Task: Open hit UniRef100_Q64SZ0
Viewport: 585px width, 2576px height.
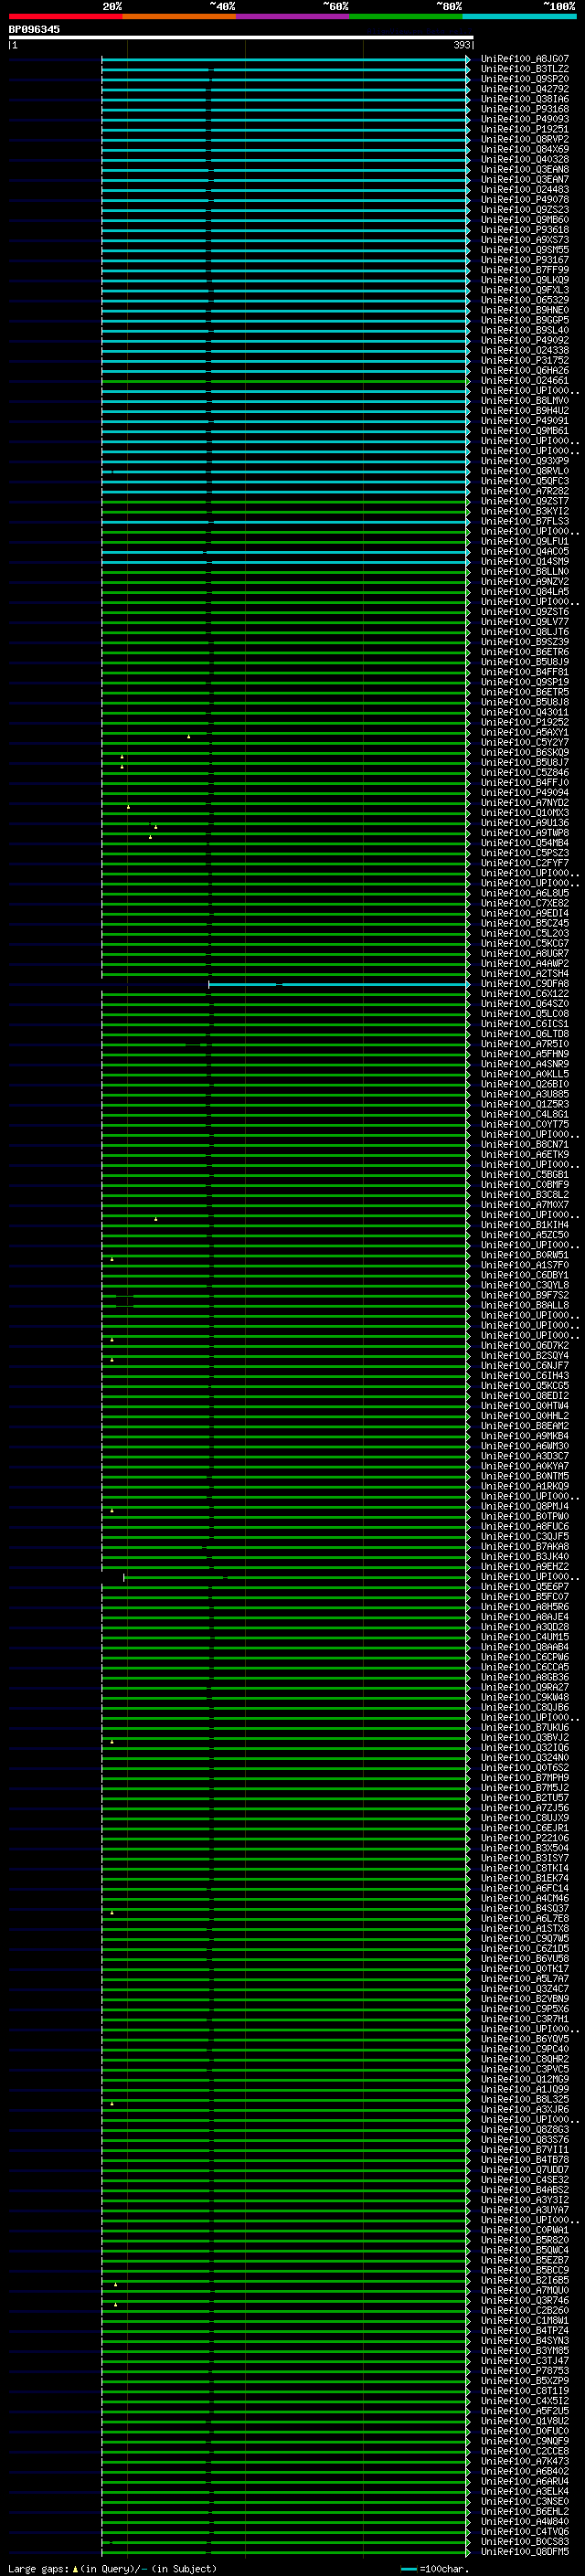Action: (524, 1004)
